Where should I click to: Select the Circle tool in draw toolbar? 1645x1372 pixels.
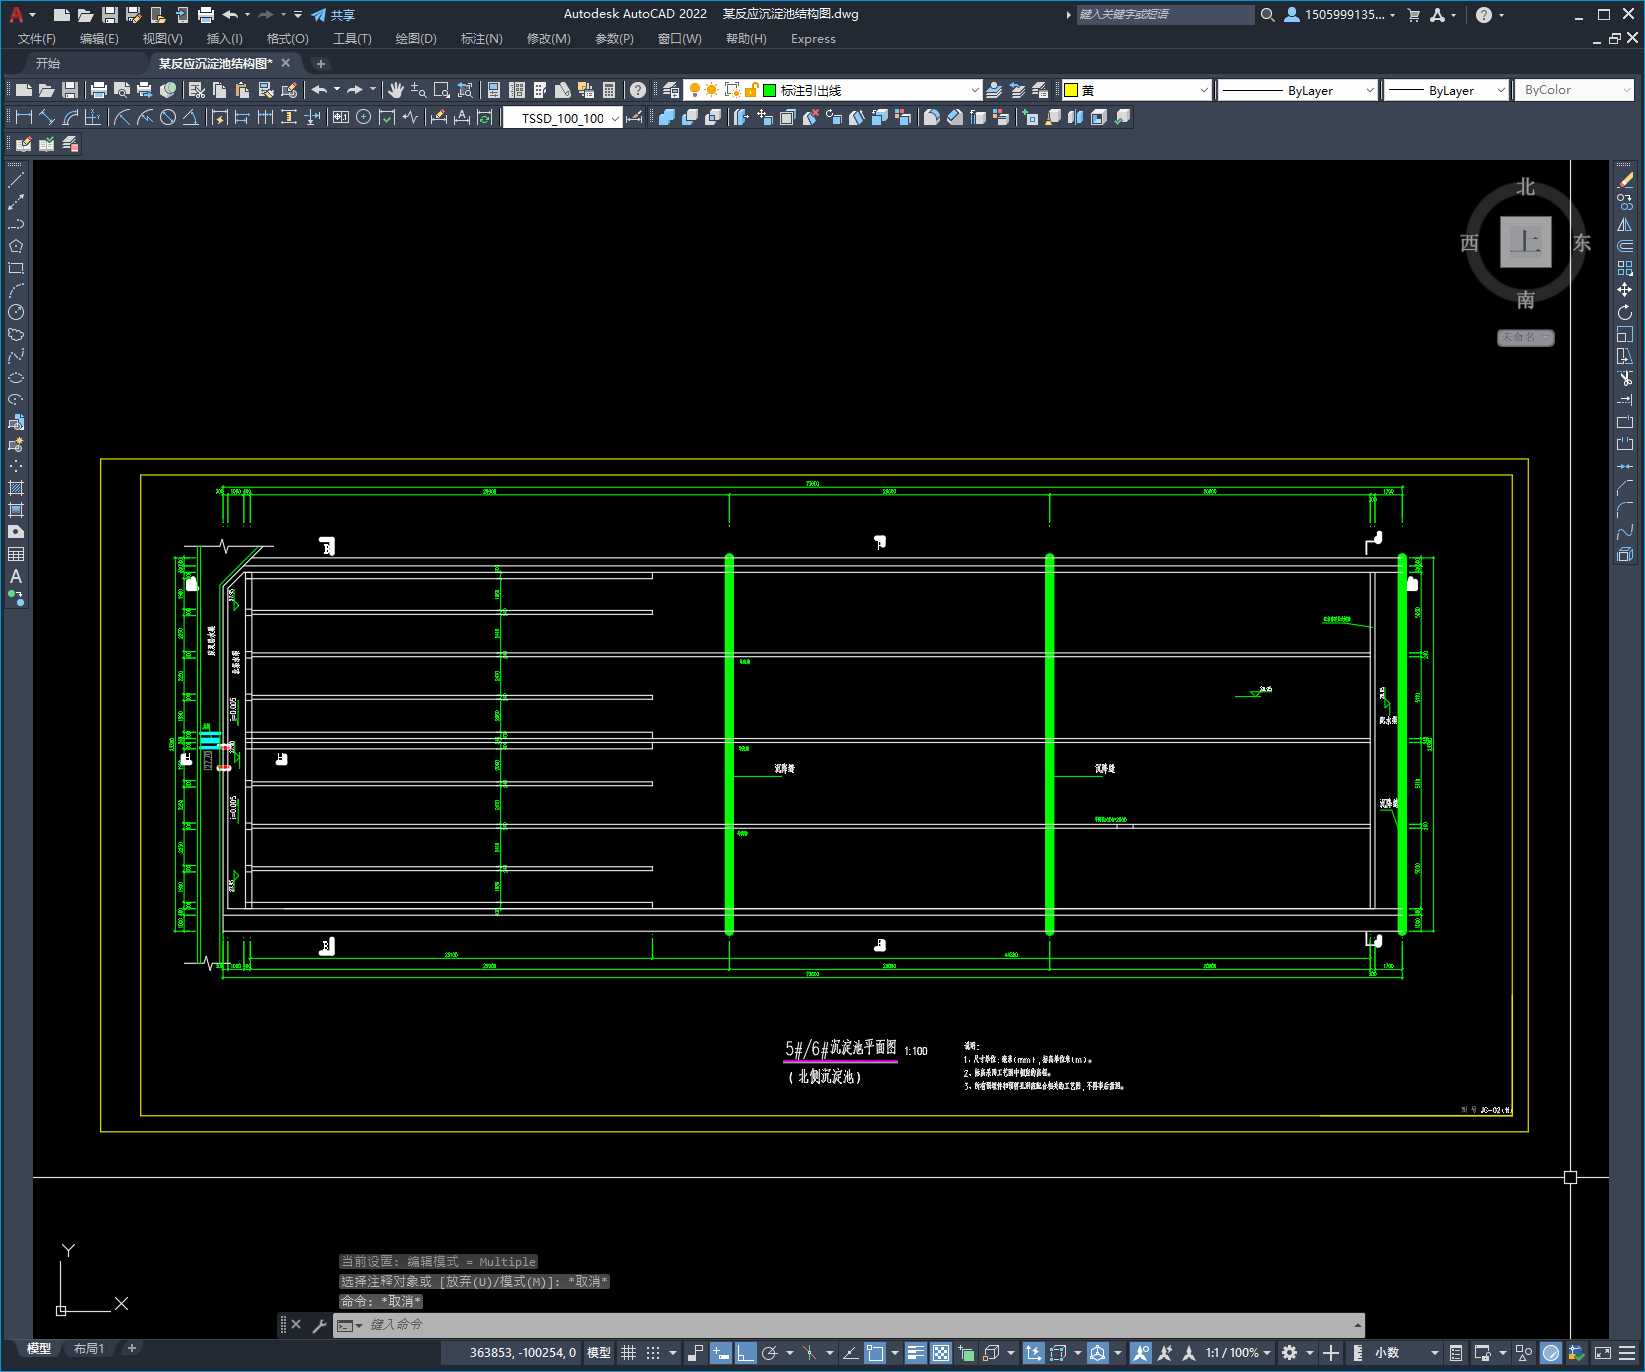tap(16, 312)
